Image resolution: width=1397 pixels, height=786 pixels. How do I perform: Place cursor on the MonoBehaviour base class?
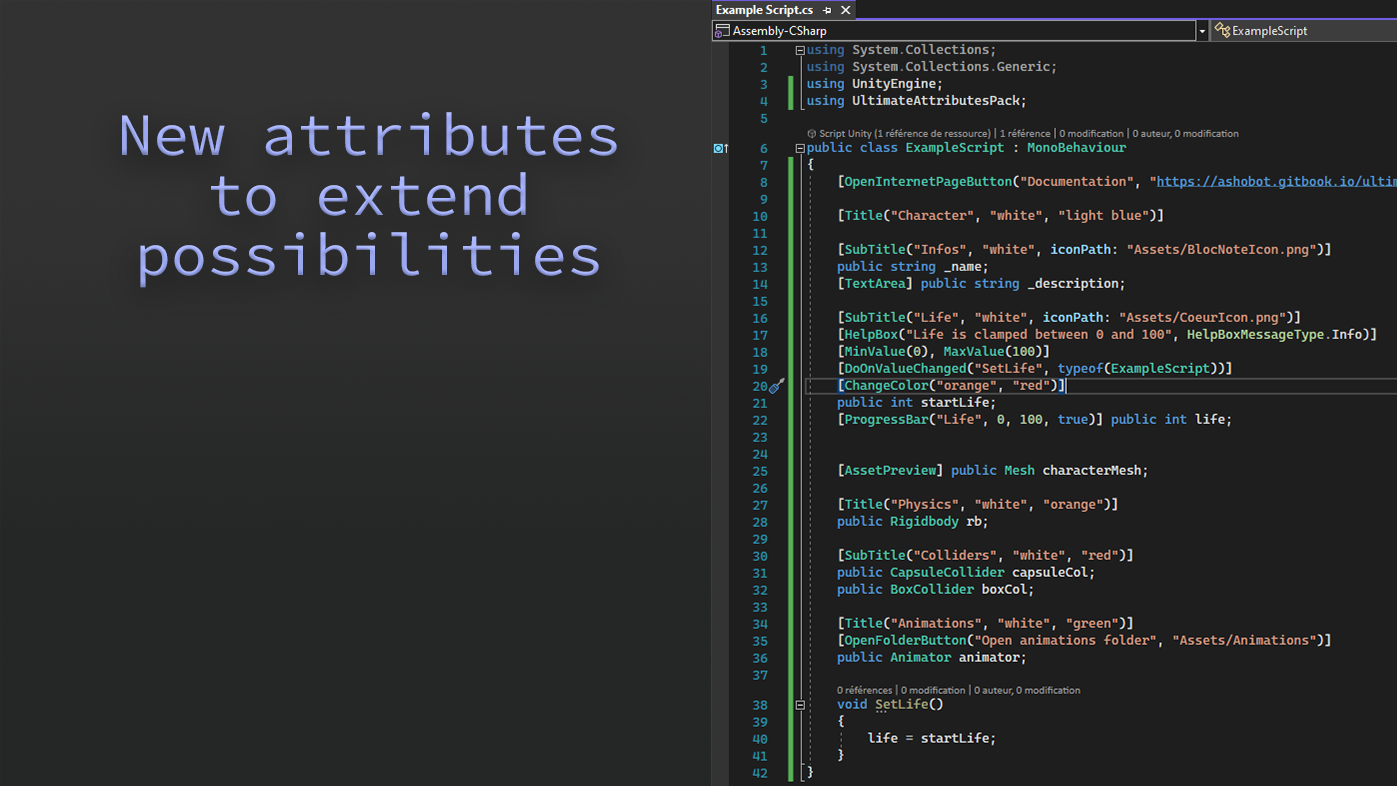tap(1076, 148)
